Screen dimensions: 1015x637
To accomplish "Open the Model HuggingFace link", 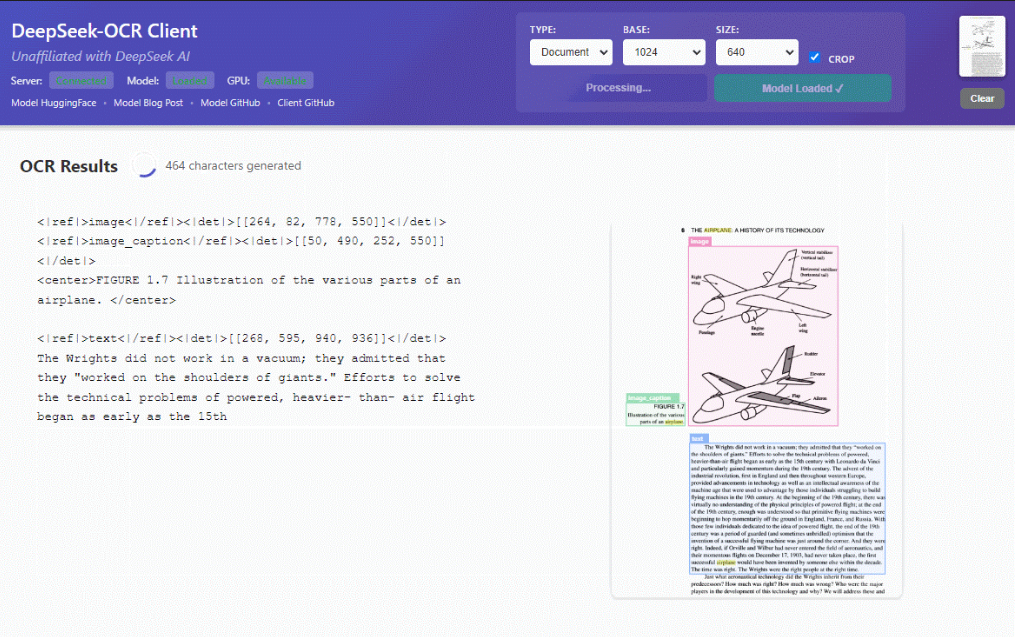I will coord(58,103).
